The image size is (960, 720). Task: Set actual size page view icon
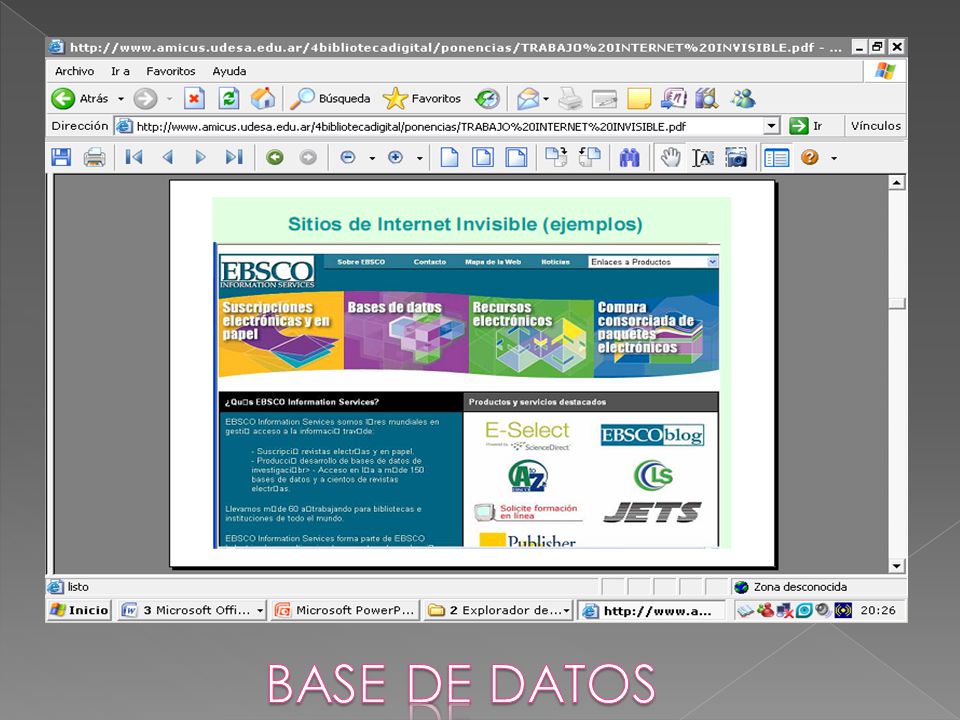tap(449, 157)
